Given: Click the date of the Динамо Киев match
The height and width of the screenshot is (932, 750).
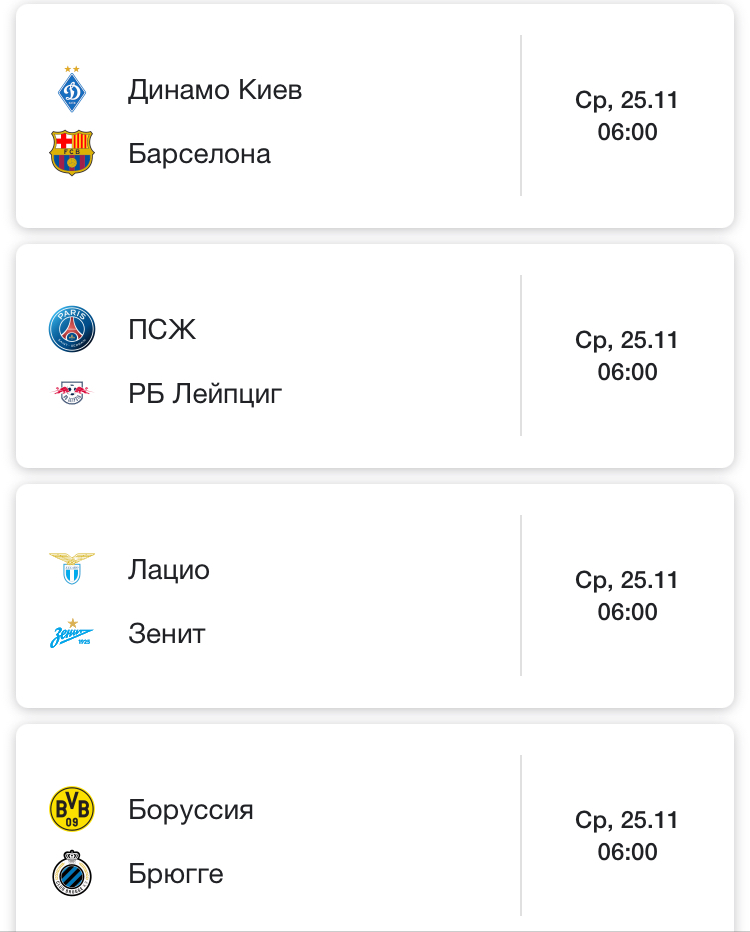Looking at the screenshot, I should (627, 100).
